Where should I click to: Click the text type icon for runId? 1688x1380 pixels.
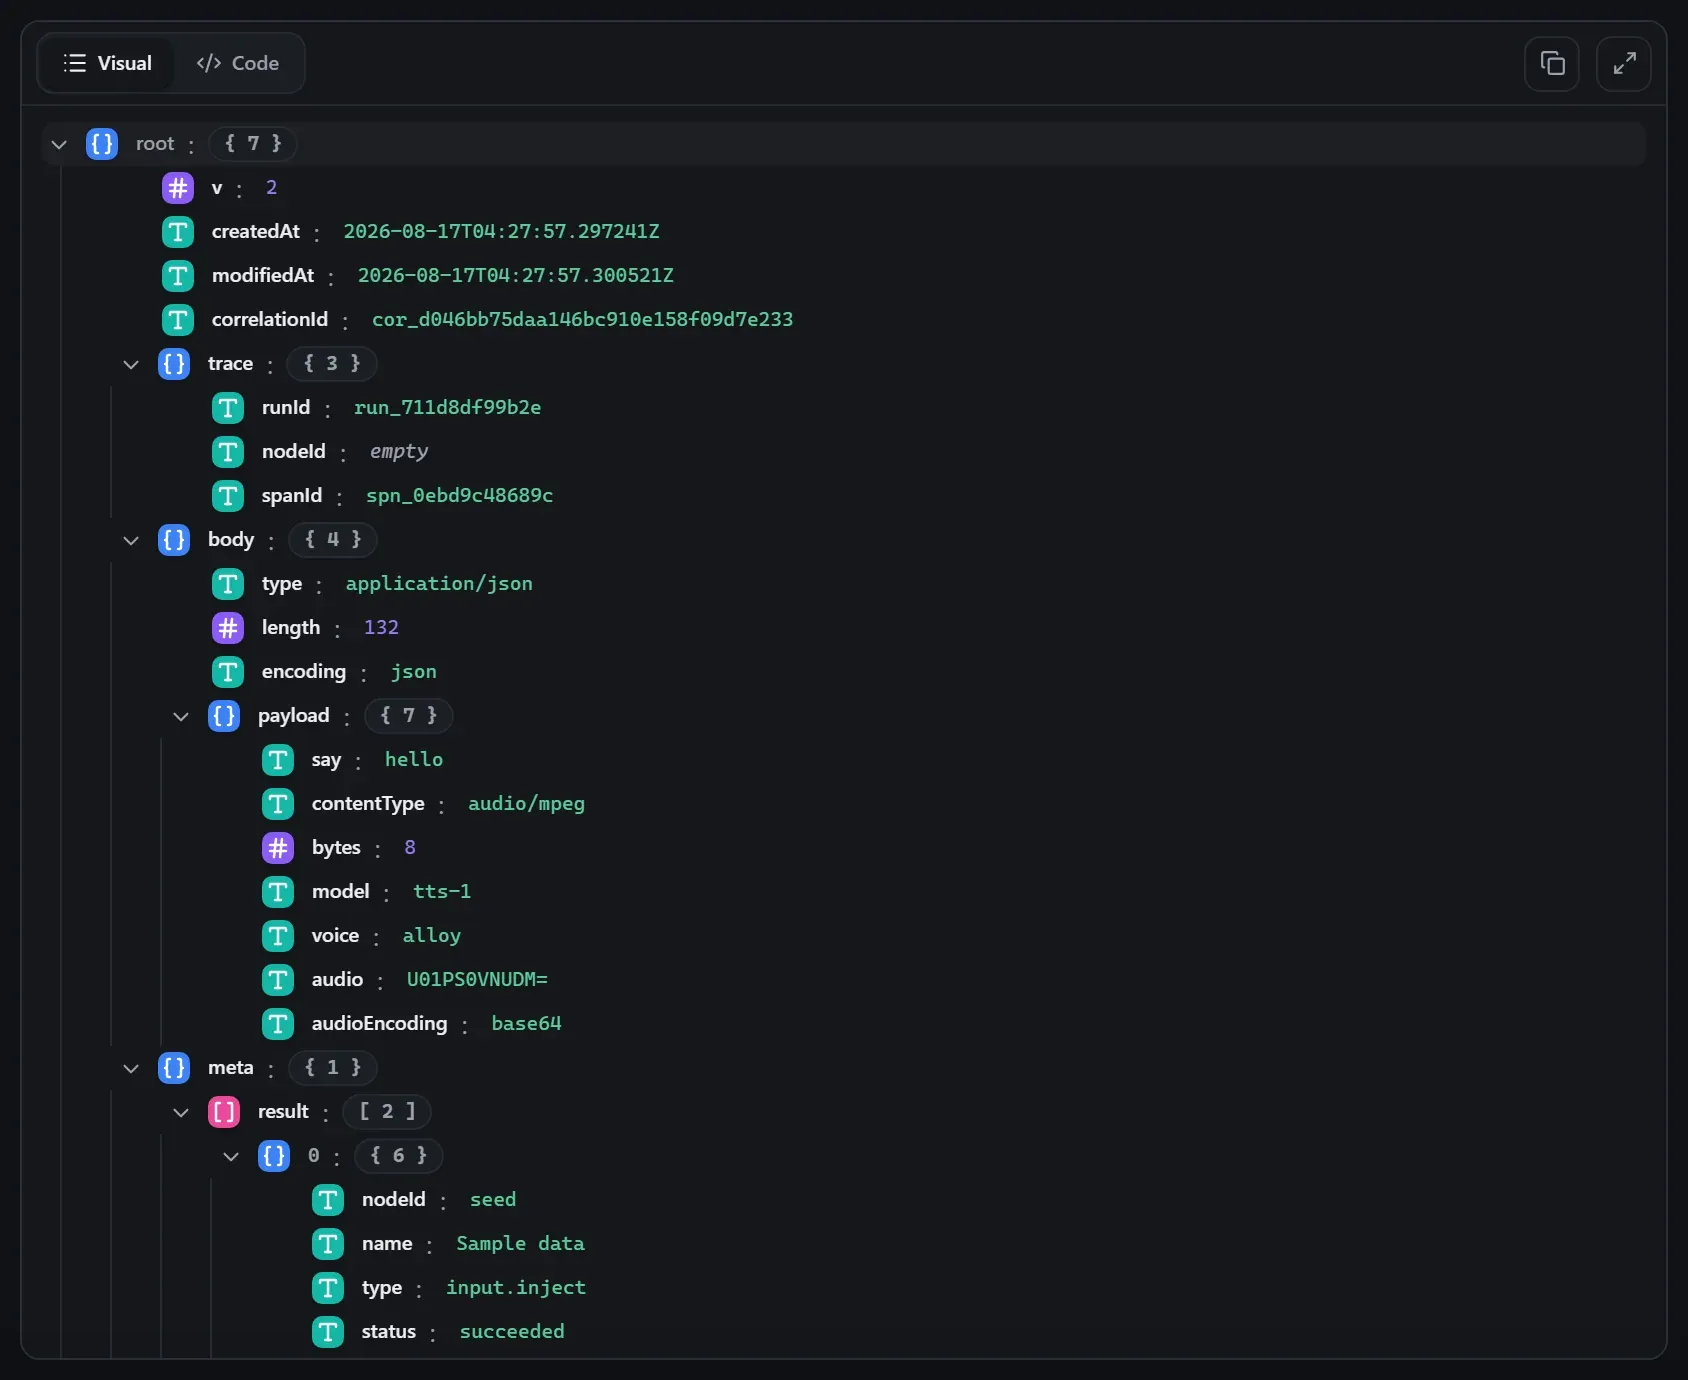coord(228,408)
